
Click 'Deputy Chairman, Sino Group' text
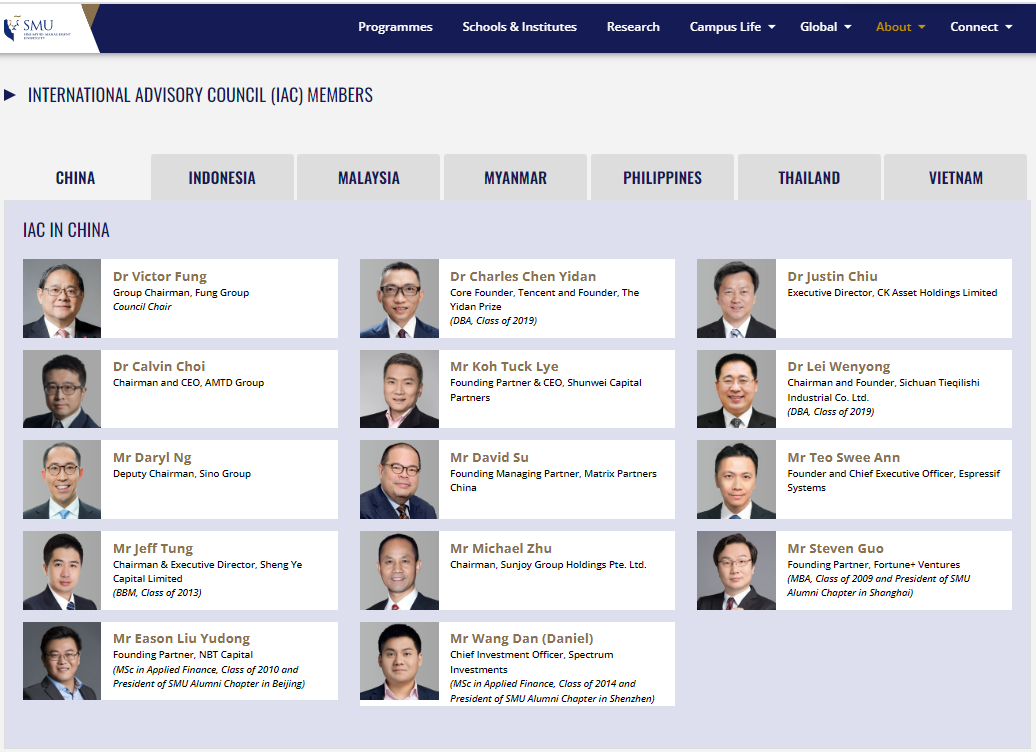(182, 474)
